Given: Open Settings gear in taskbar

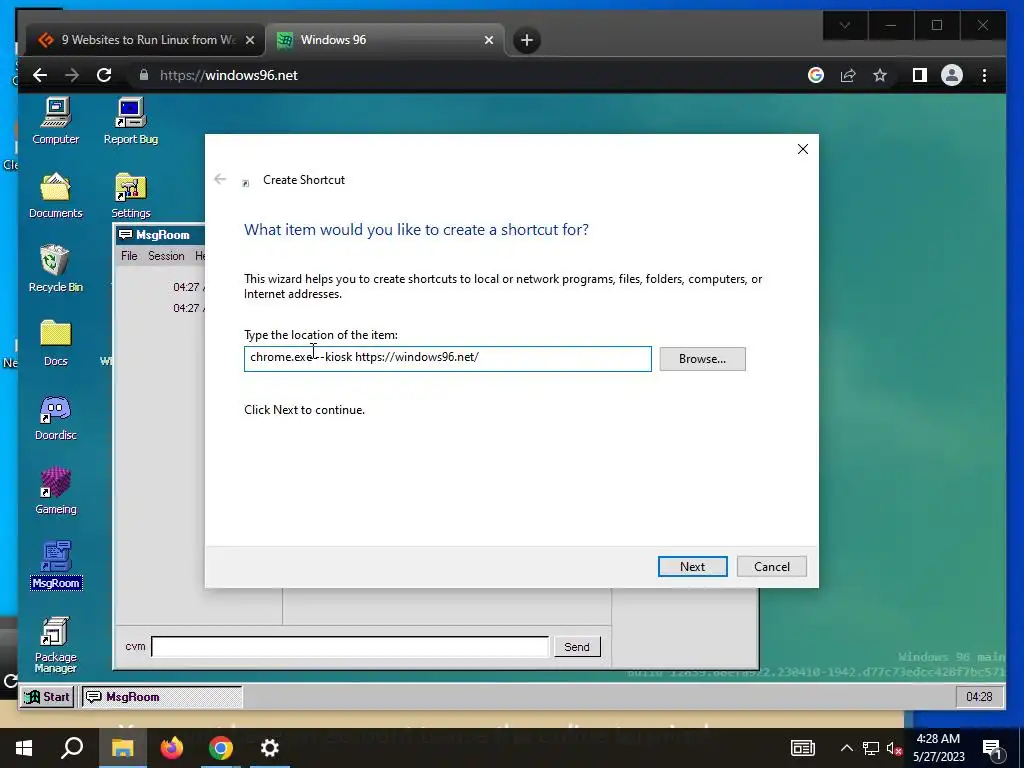Looking at the screenshot, I should tap(270, 748).
